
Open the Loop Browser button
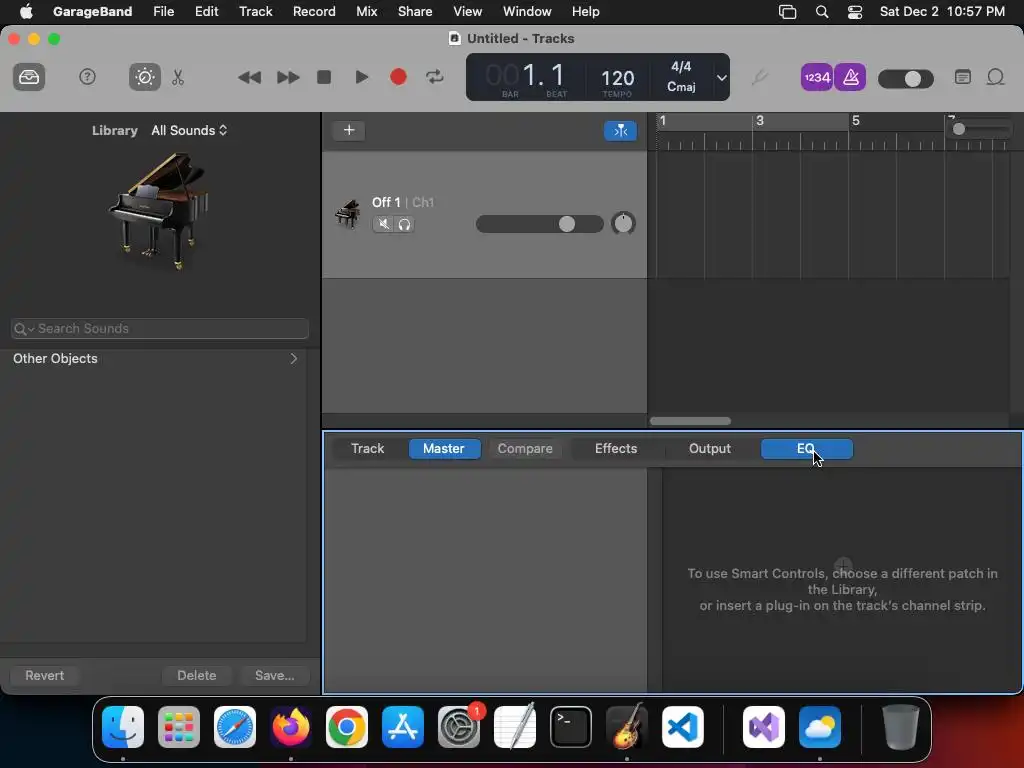[995, 77]
